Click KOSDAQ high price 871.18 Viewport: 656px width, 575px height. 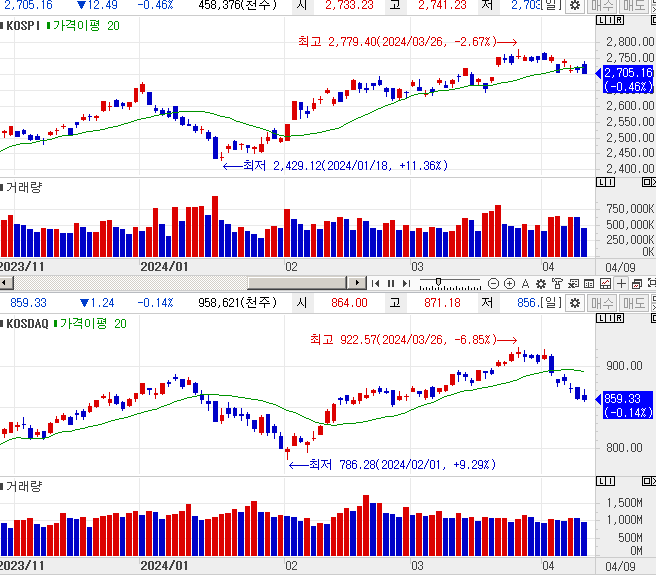(442, 302)
